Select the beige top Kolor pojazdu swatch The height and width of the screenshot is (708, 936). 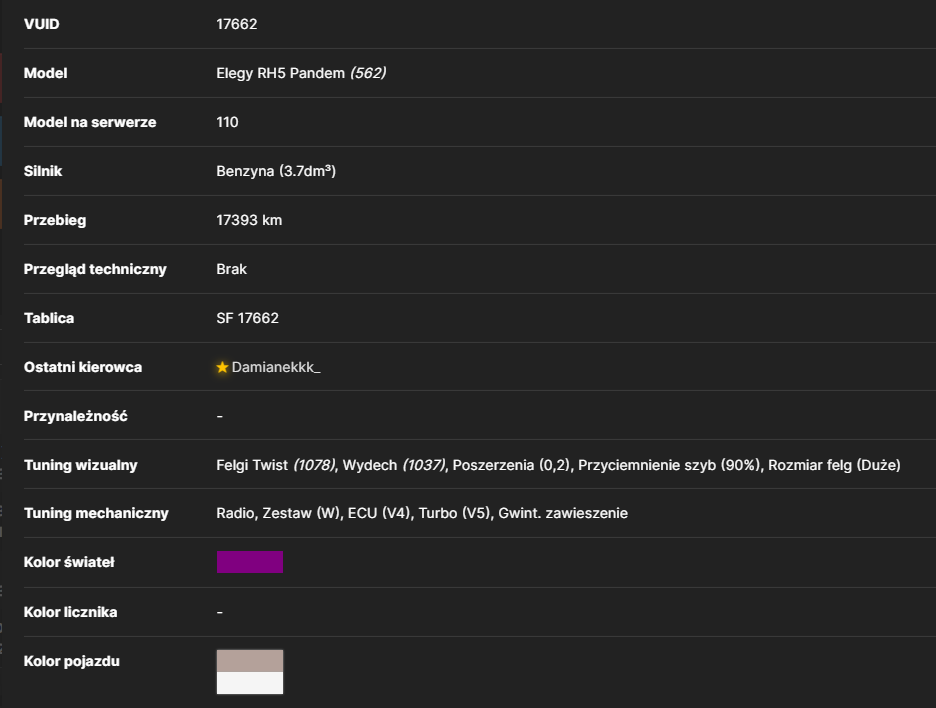pos(250,661)
